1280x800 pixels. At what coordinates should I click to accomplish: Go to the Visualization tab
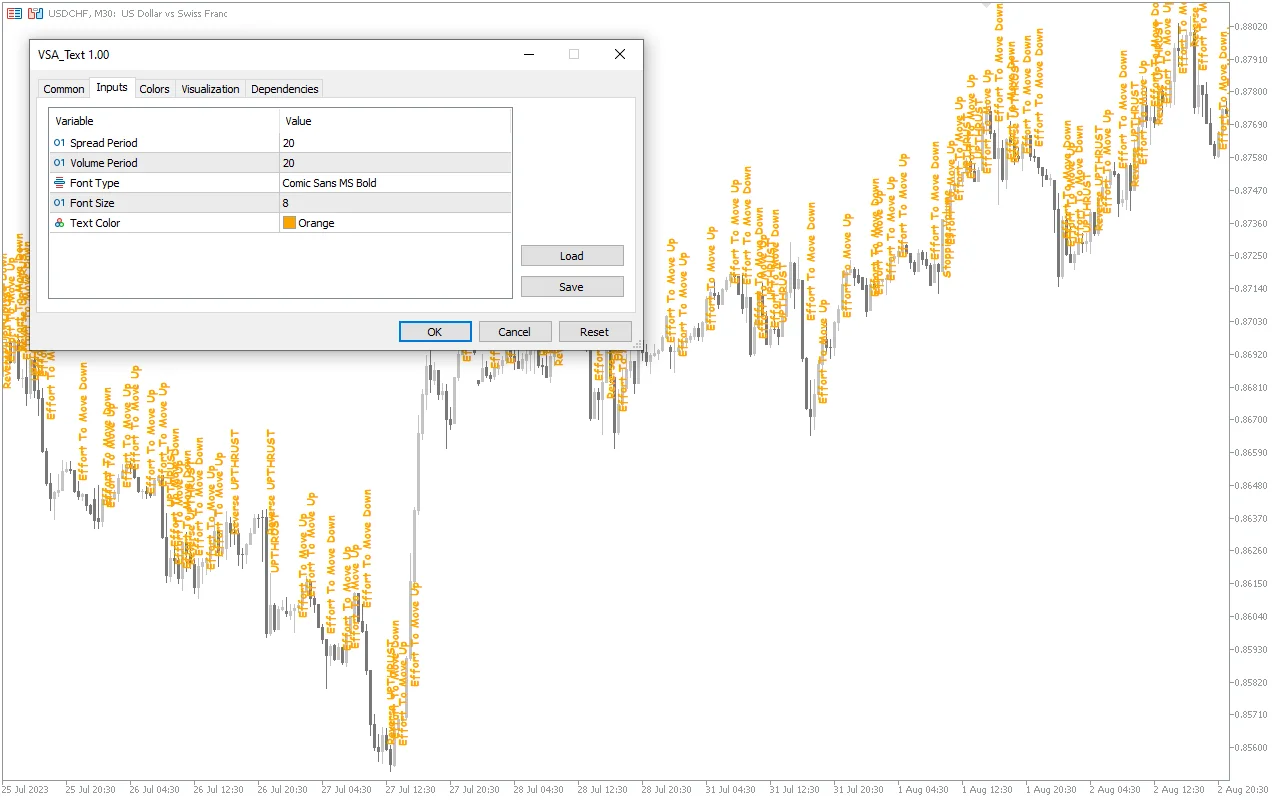pos(210,89)
